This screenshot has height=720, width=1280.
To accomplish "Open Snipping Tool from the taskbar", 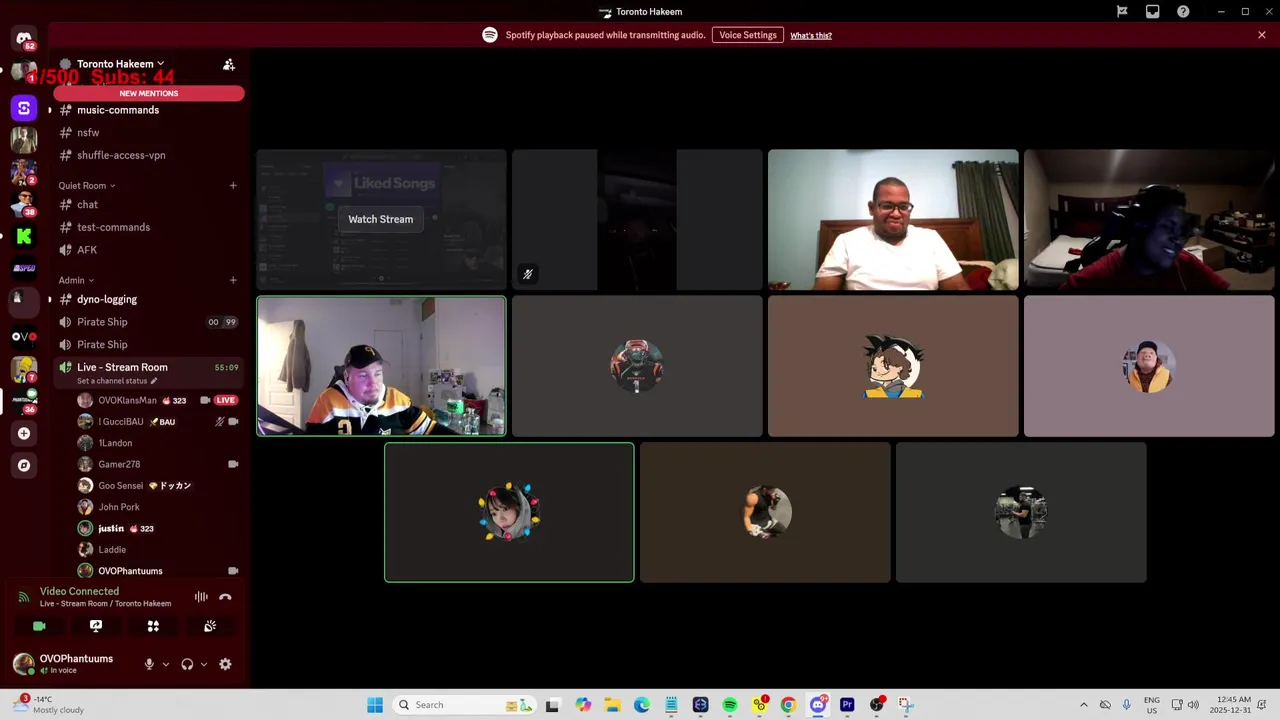I will (905, 705).
